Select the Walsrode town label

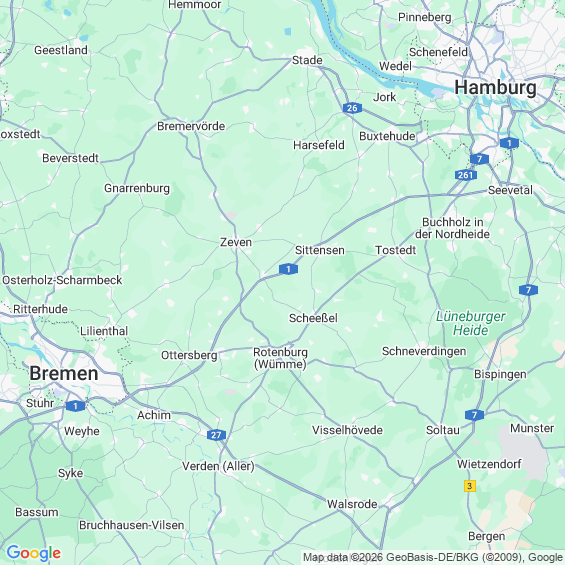pyautogui.click(x=352, y=504)
